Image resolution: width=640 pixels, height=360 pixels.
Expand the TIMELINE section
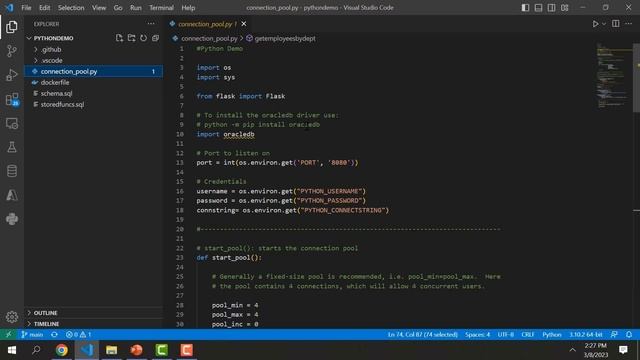46,324
